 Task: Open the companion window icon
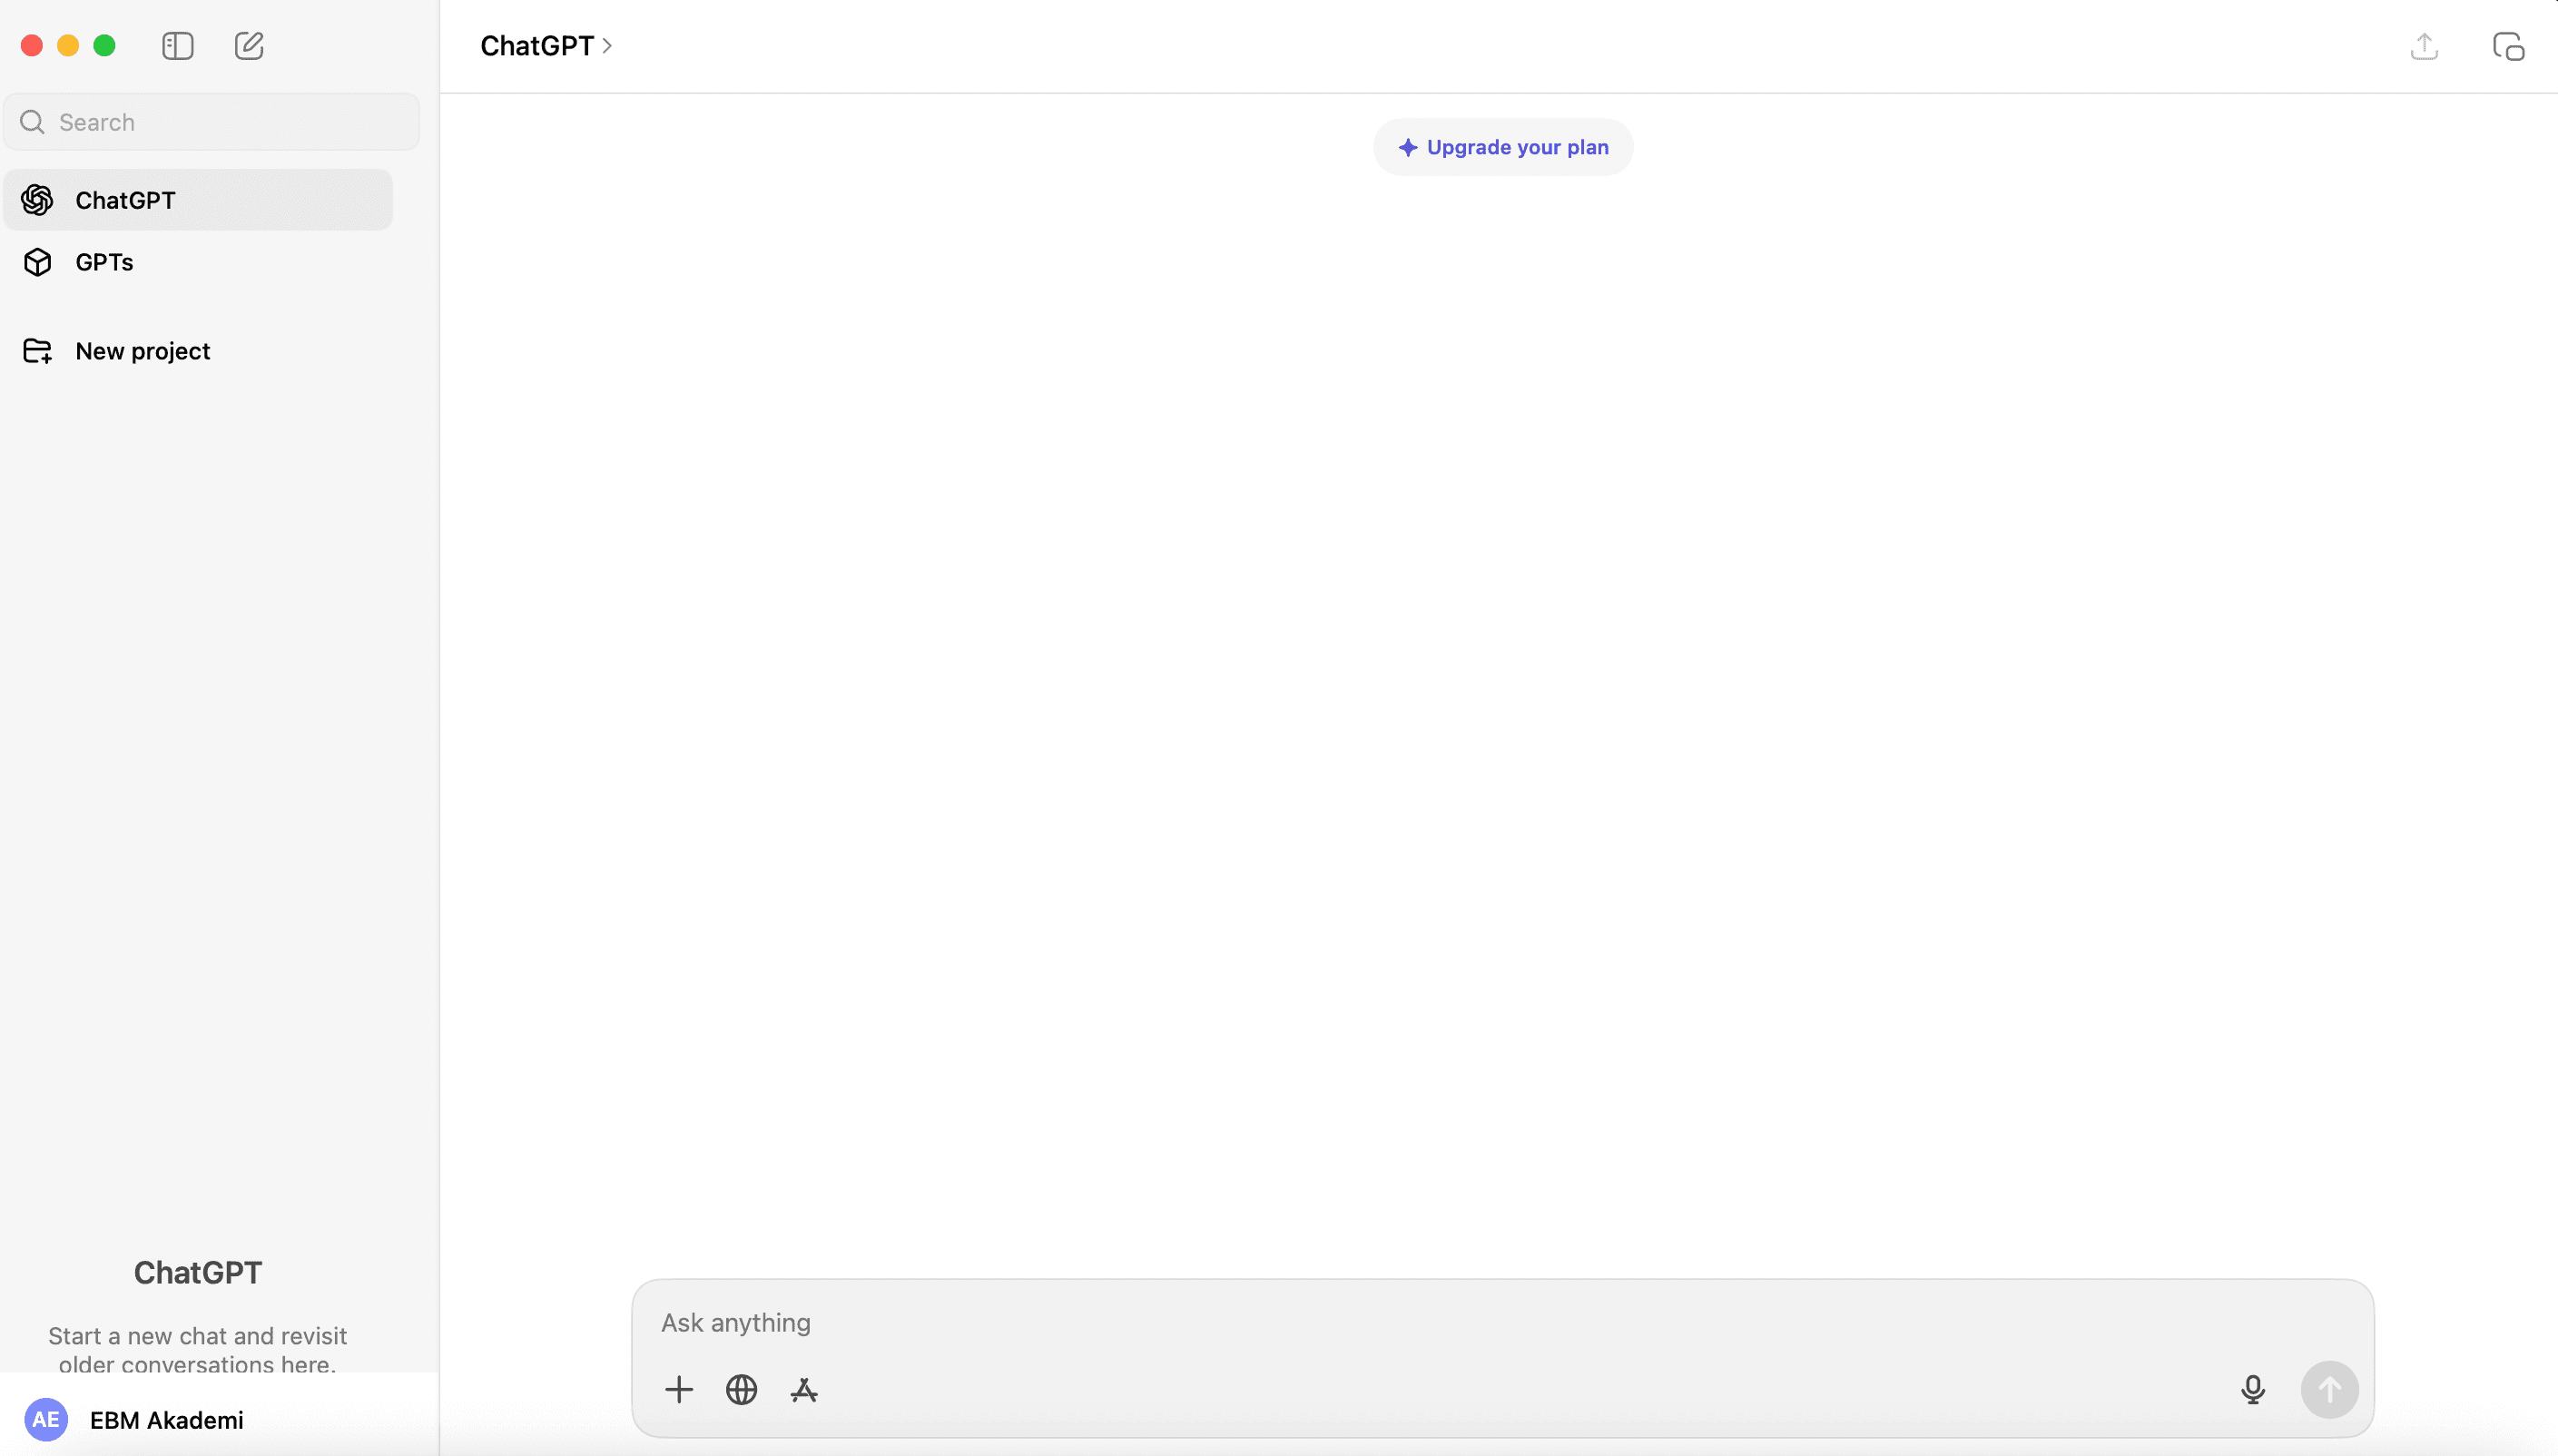[2508, 46]
